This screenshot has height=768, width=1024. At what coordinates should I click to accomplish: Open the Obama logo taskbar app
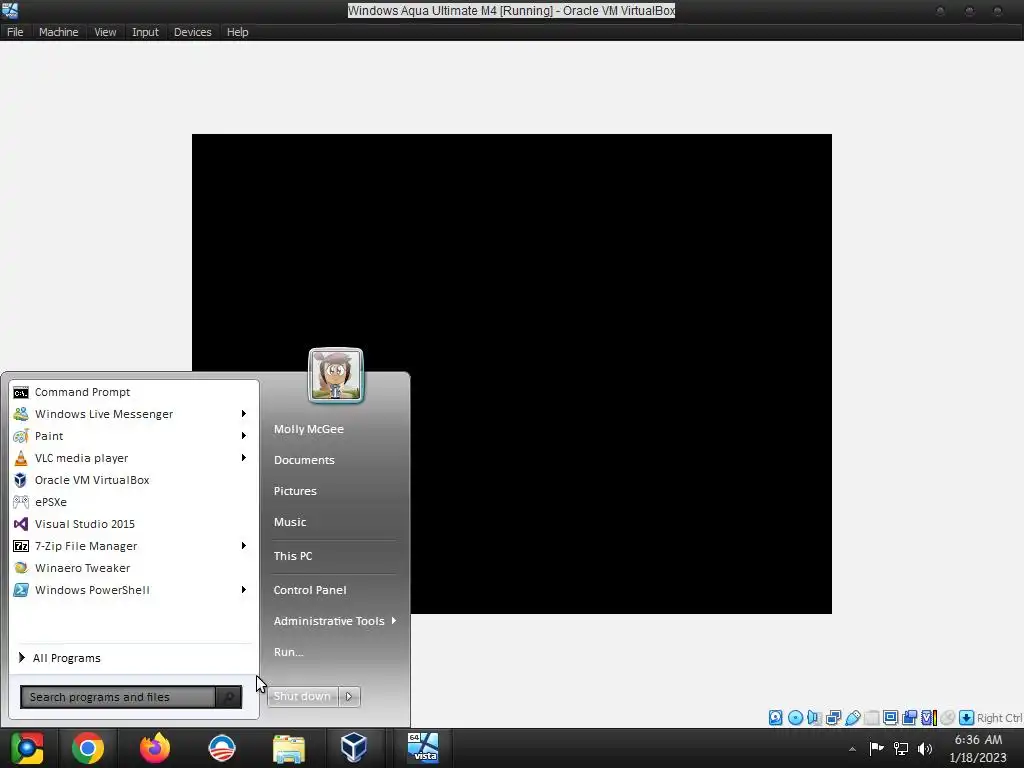coord(221,748)
